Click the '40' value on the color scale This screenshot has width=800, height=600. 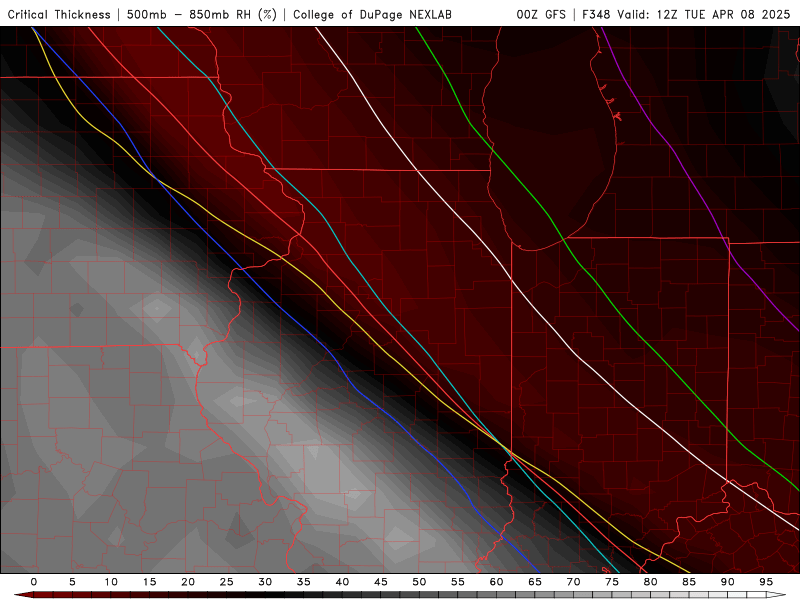point(342,582)
